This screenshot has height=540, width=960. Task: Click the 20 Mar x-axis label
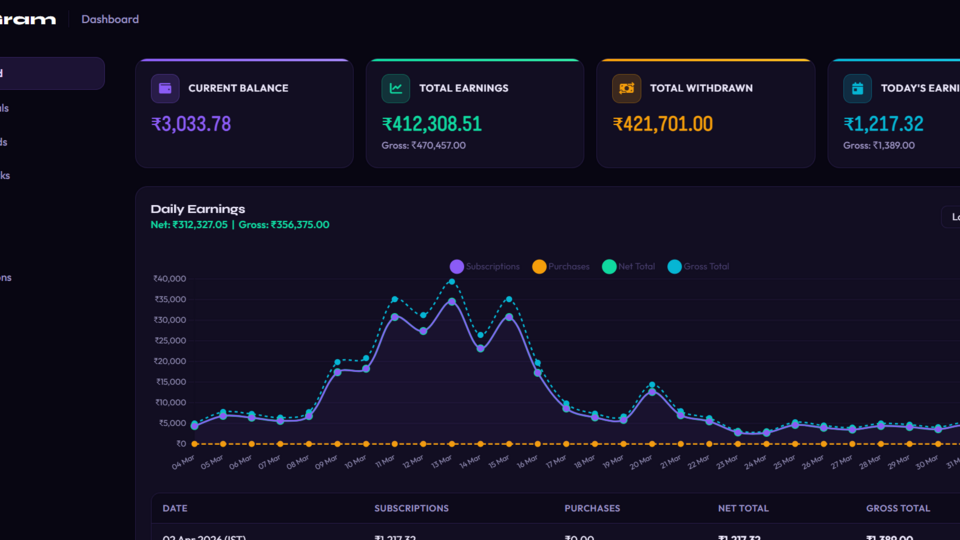(x=640, y=462)
